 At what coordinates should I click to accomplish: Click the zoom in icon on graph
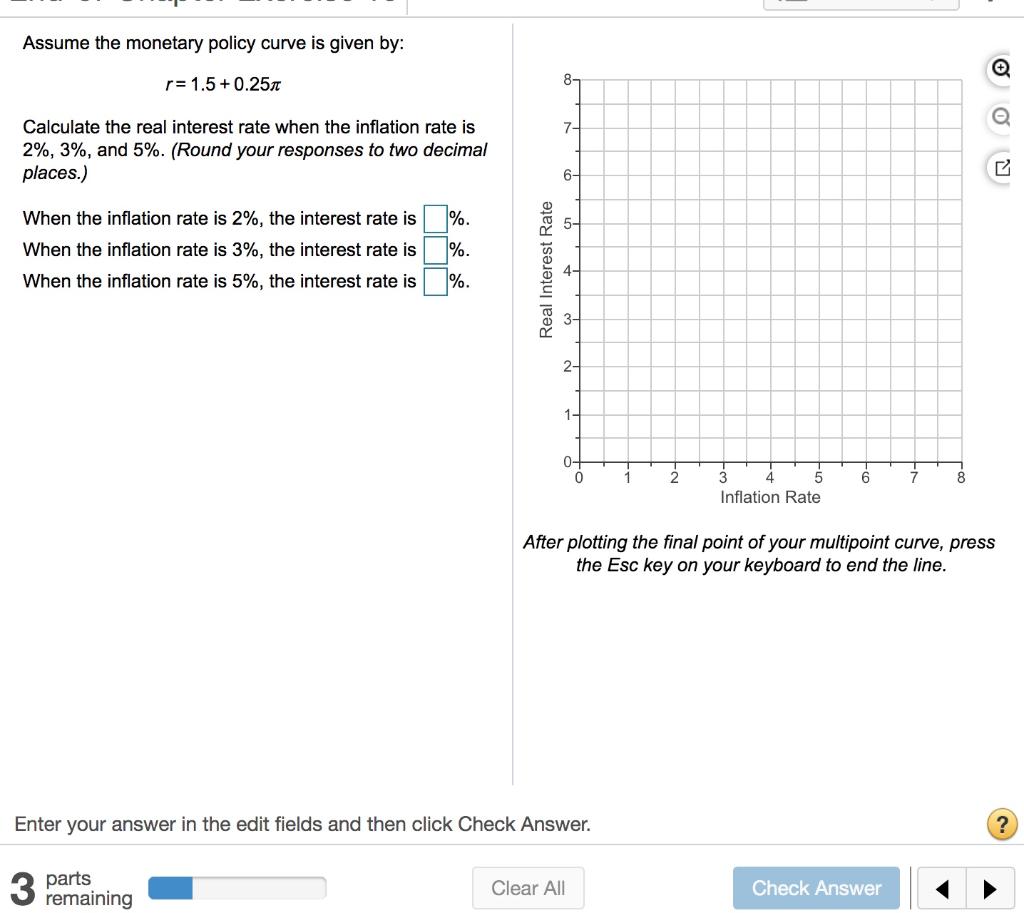point(1000,69)
